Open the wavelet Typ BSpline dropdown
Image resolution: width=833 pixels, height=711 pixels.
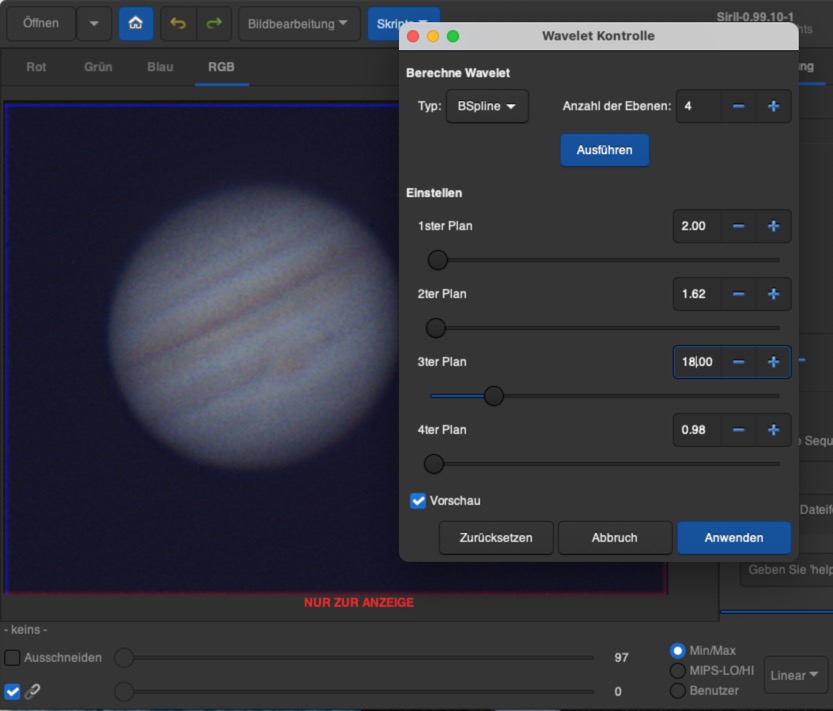point(487,106)
